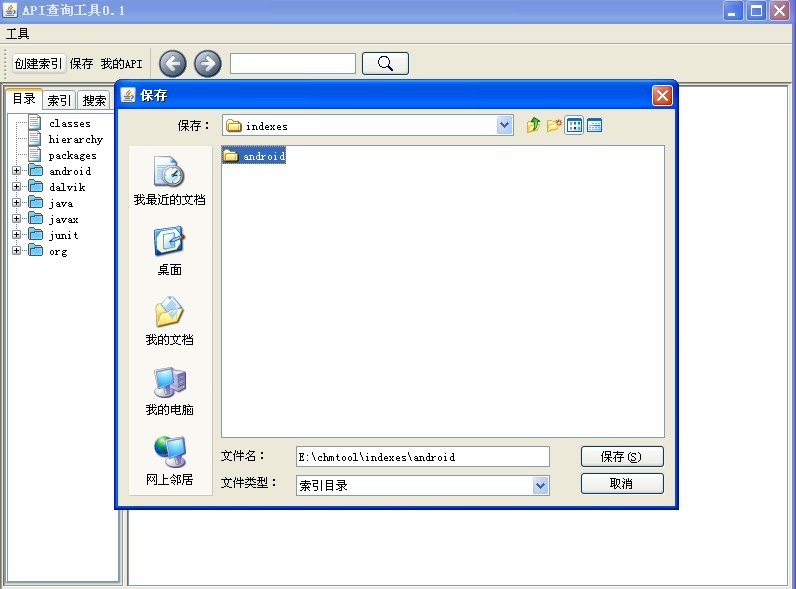Close the 保存 dialog
The width and height of the screenshot is (796, 589).
(662, 95)
